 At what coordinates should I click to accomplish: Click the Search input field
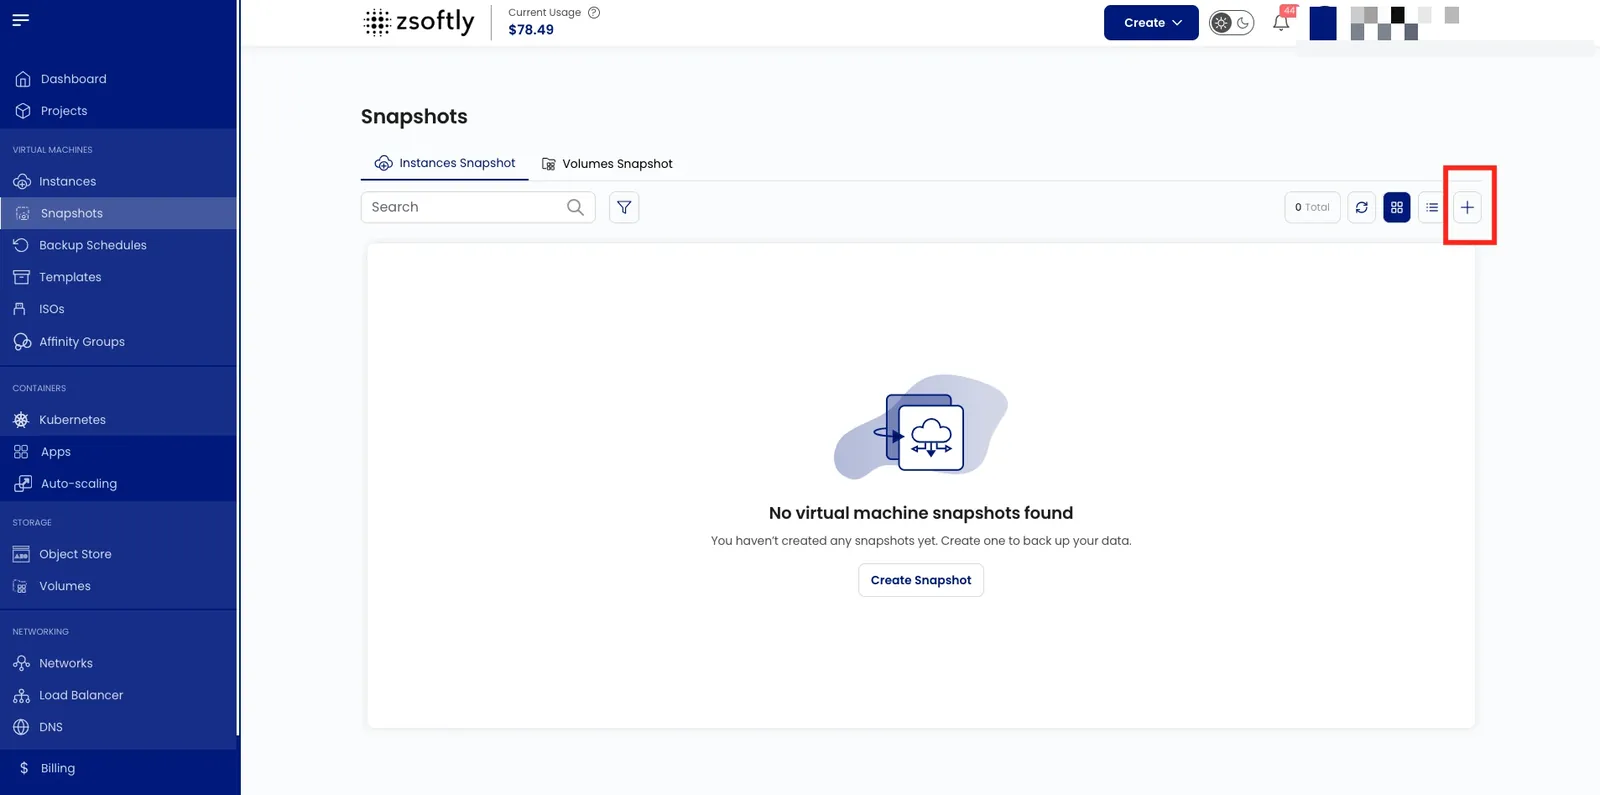[478, 207]
